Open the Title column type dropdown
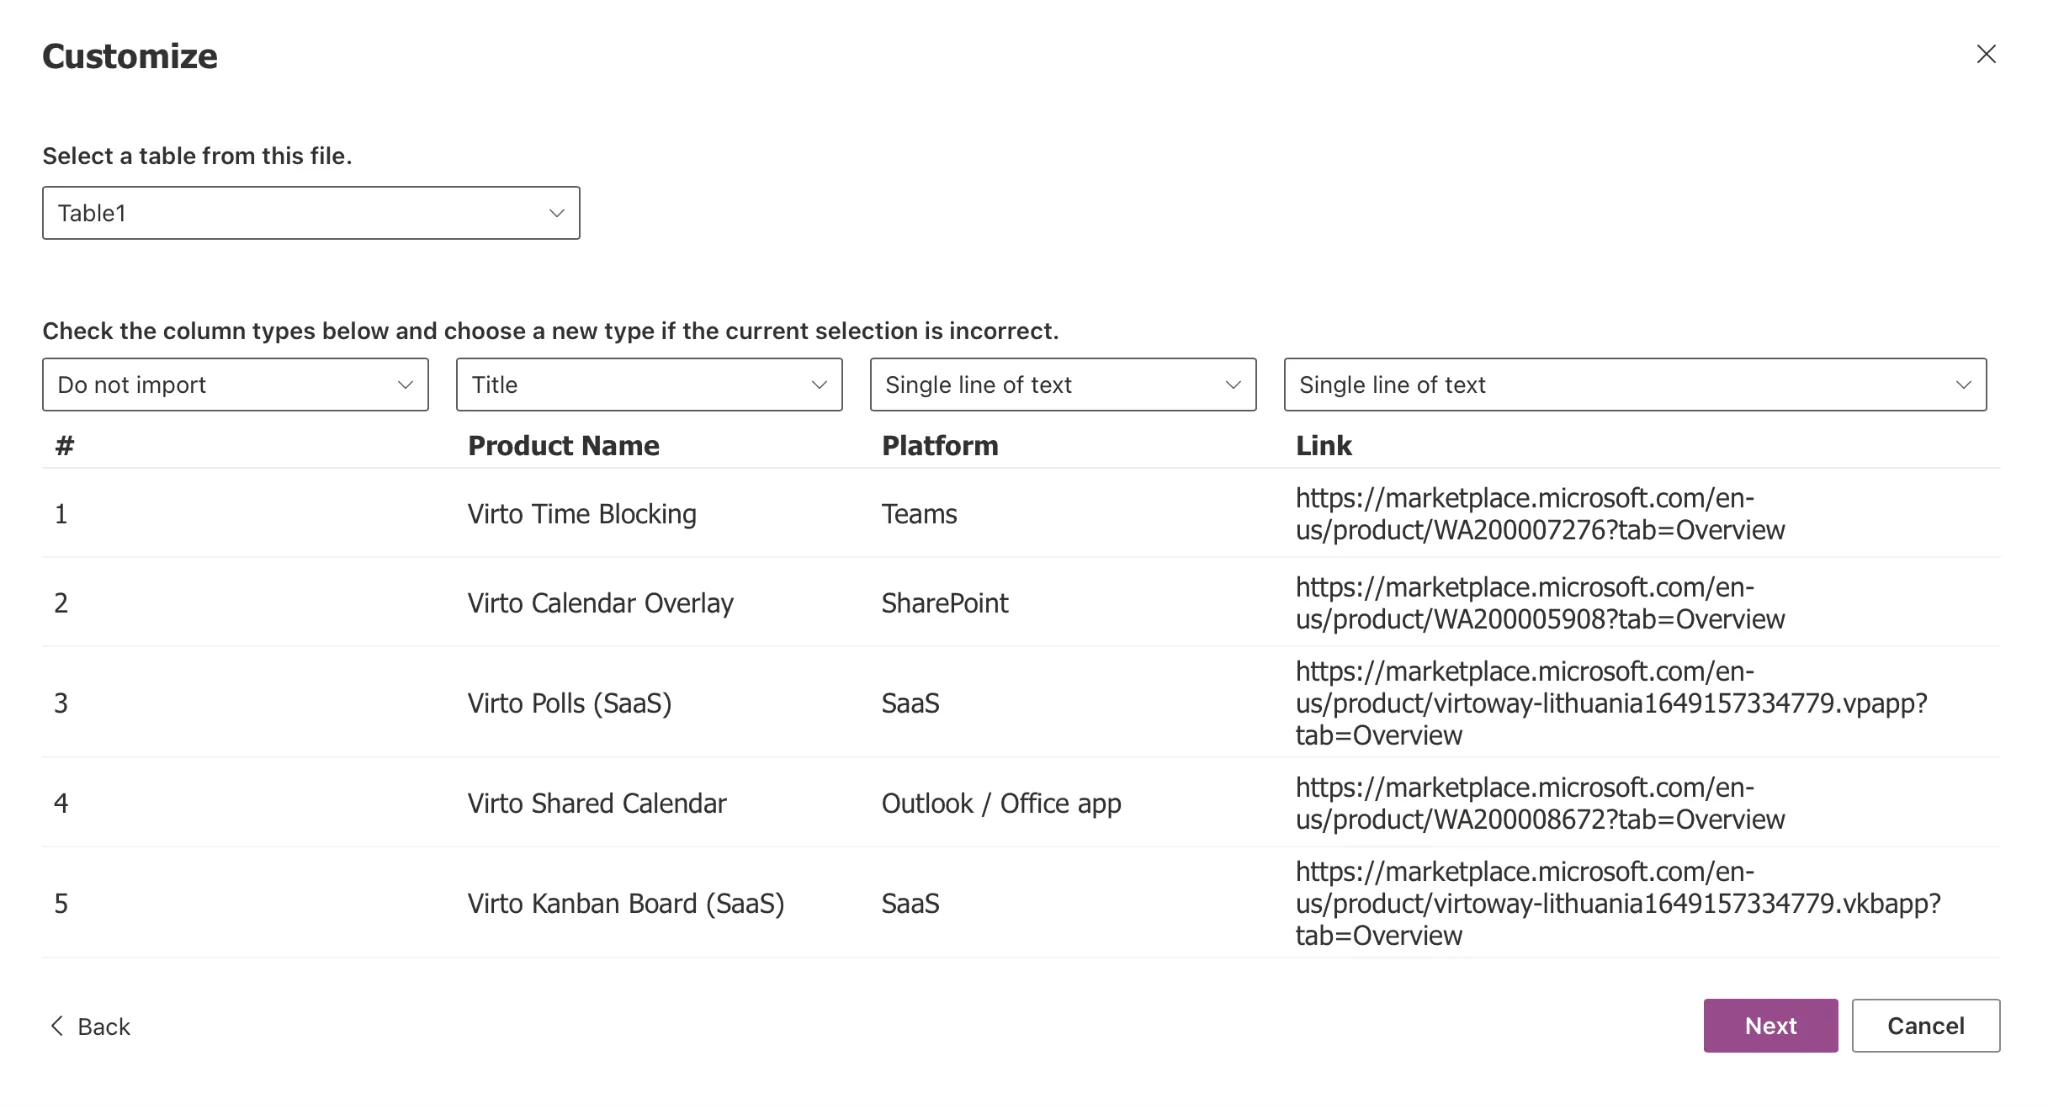Image resolution: width=2048 pixels, height=1109 pixels. coord(649,385)
